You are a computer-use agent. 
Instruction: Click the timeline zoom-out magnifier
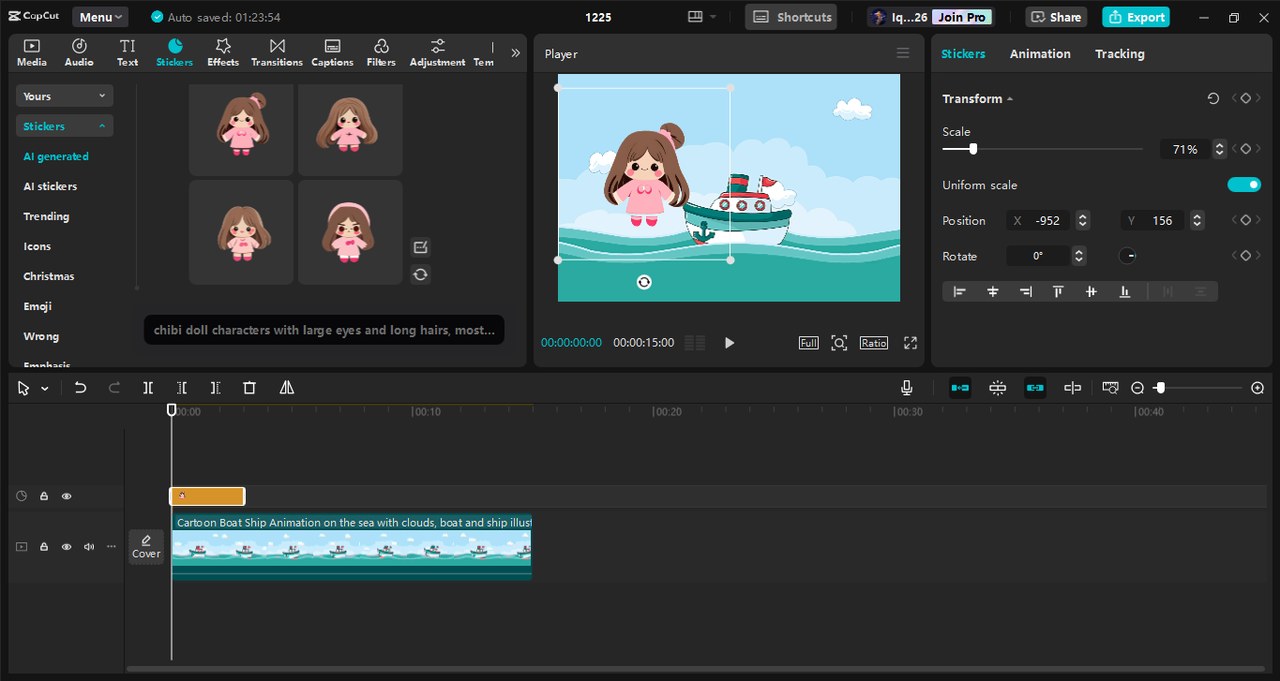1138,388
